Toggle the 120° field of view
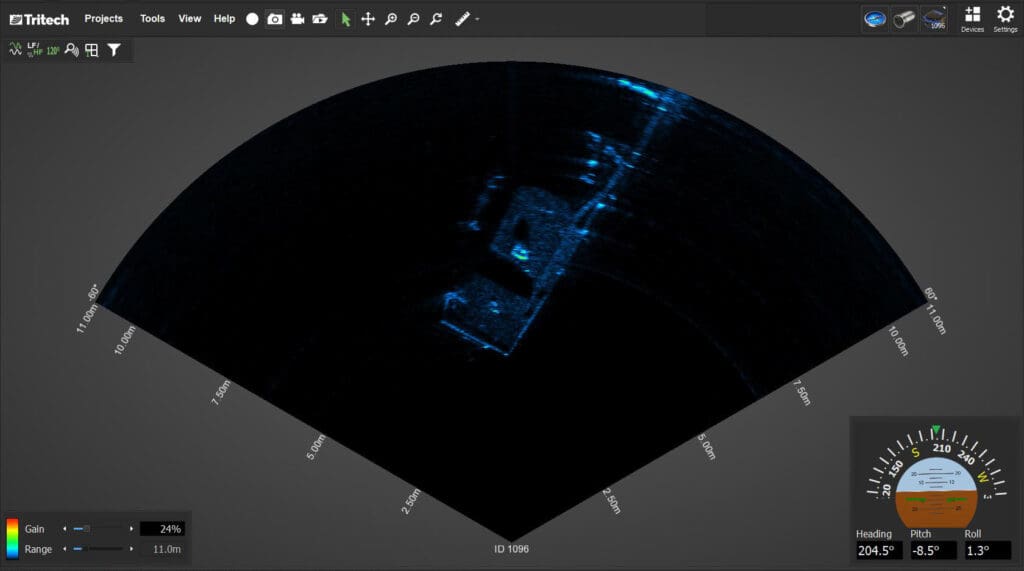 point(52,49)
